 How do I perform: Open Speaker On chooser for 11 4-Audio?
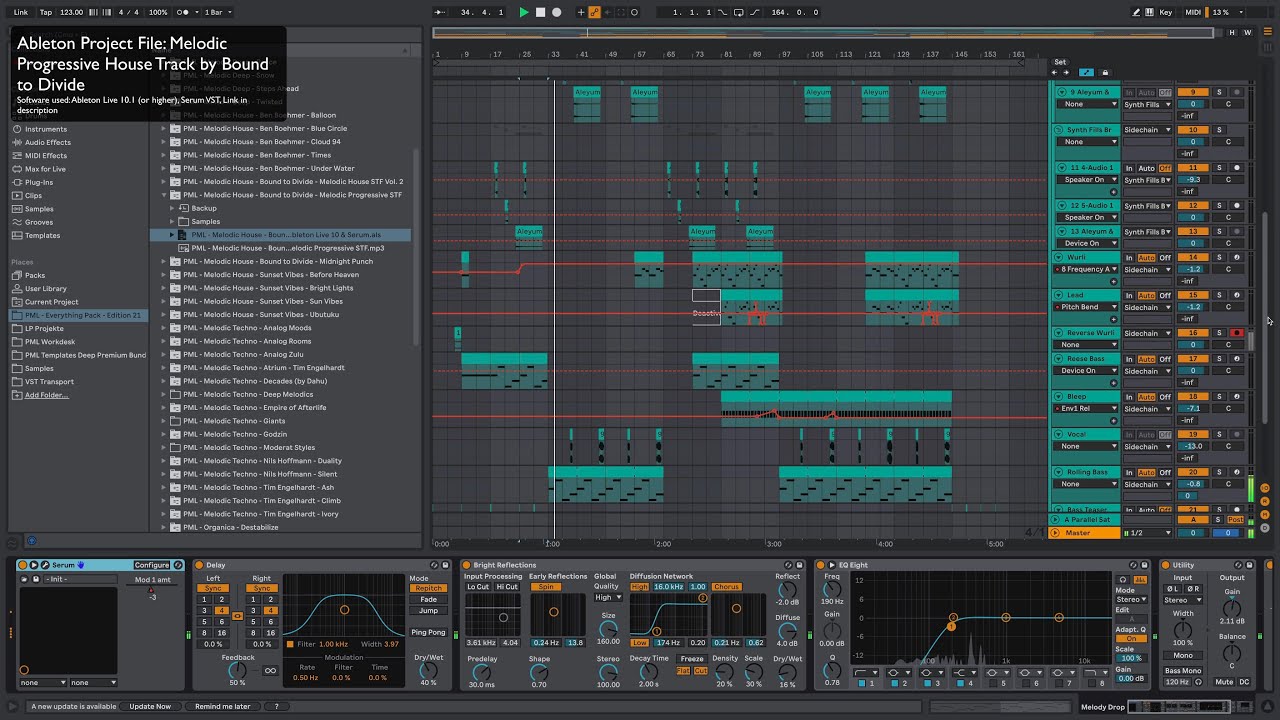[x=1088, y=180]
